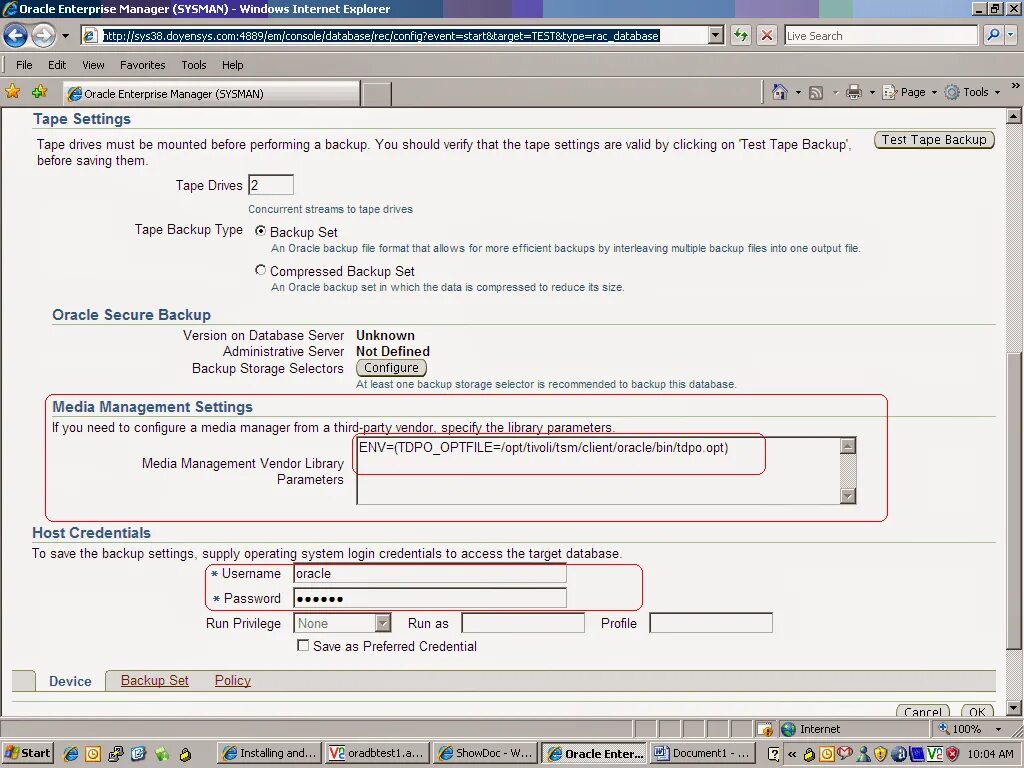Click the Home icon in toolbar
The height and width of the screenshot is (768, 1024).
click(x=780, y=92)
